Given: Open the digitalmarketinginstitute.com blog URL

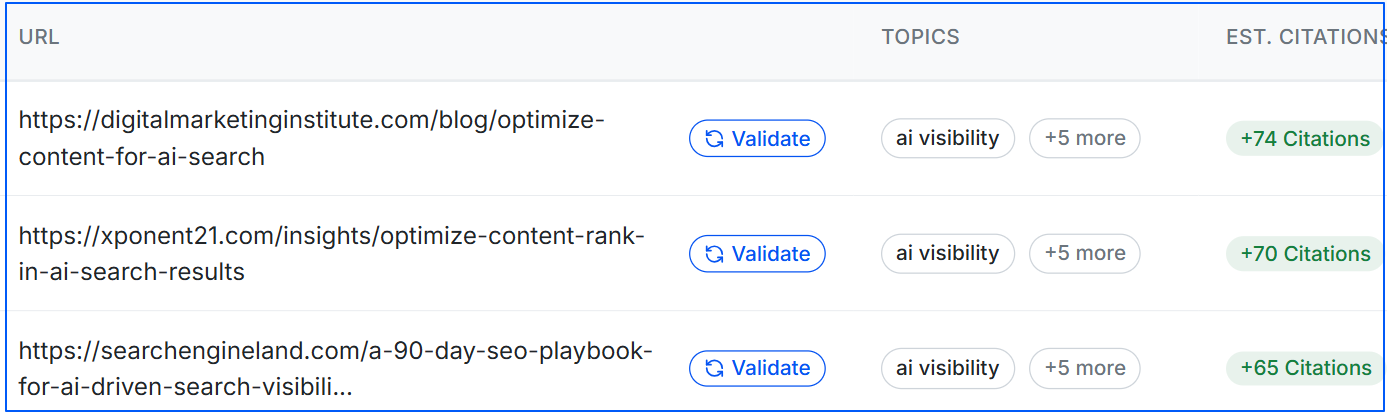Looking at the screenshot, I should 311,139.
